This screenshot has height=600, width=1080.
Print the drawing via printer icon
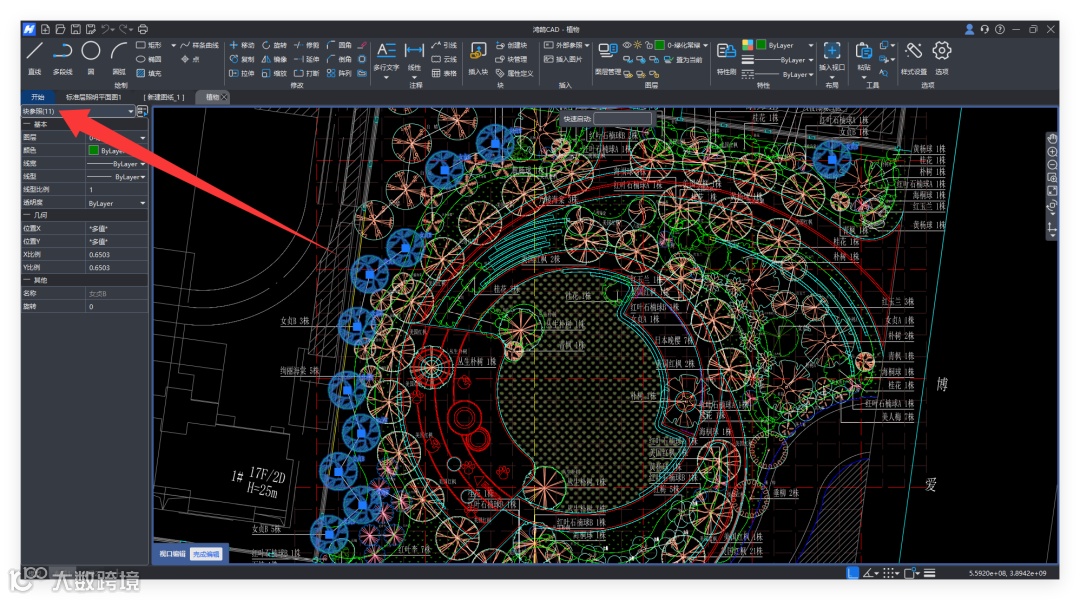tap(143, 29)
